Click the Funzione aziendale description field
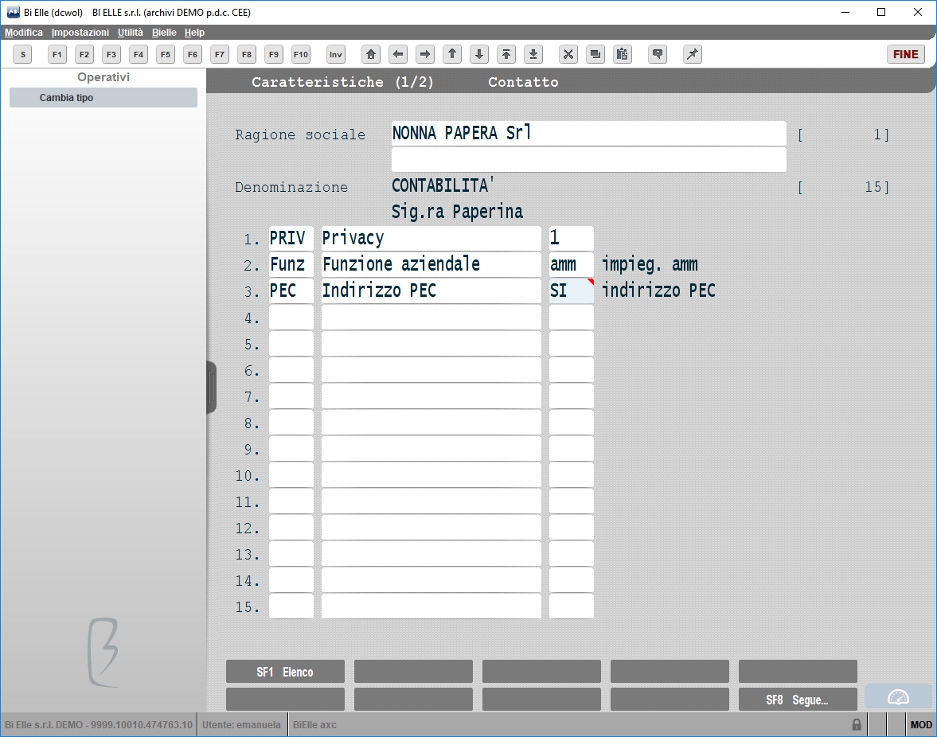Image resolution: width=937 pixels, height=737 pixels. 431,264
